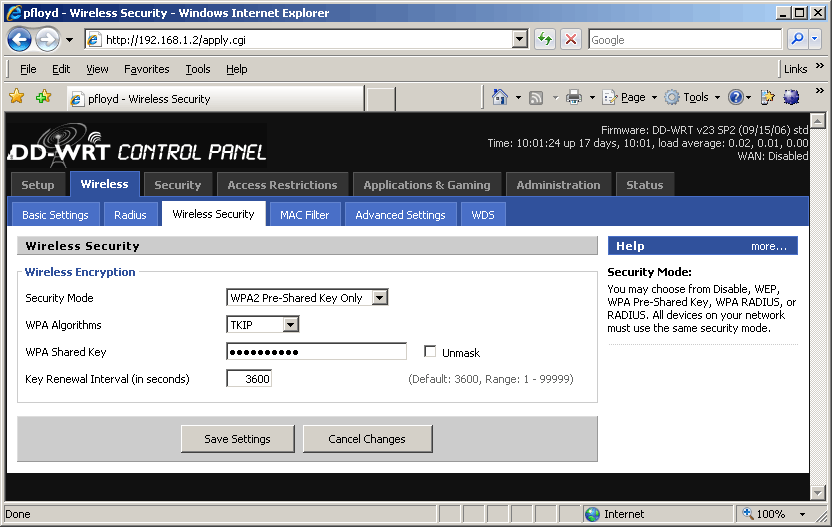Click scrollbar down arrow
Screen dimensions: 832x527
(818, 493)
